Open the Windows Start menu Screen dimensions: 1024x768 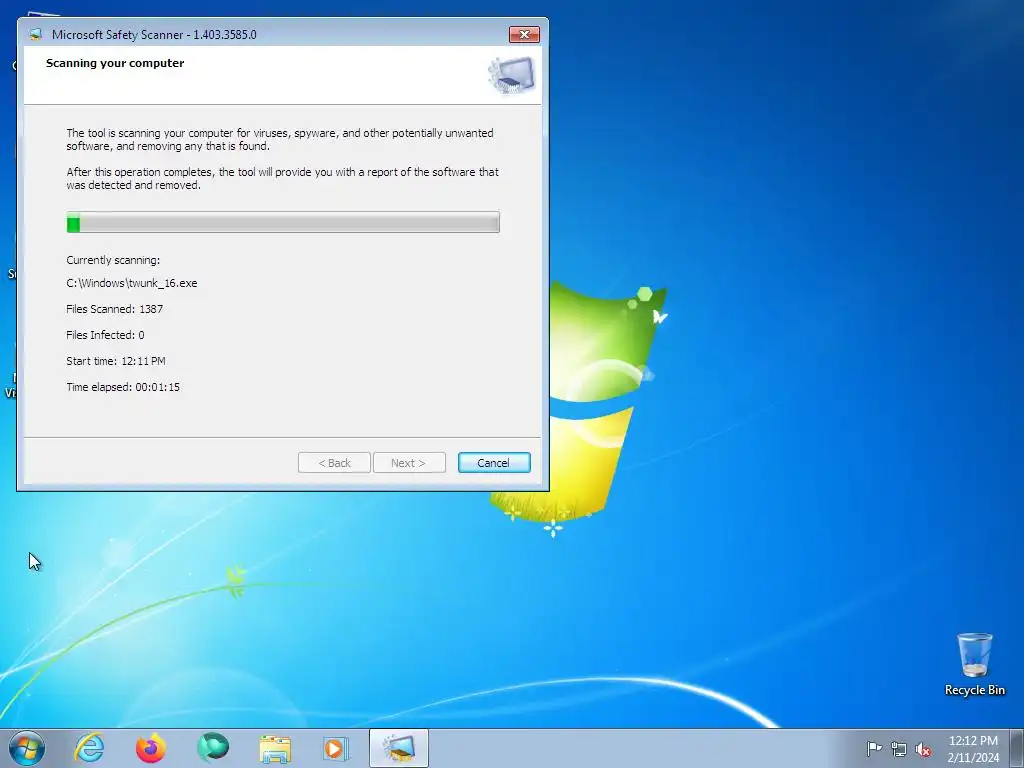(27, 748)
